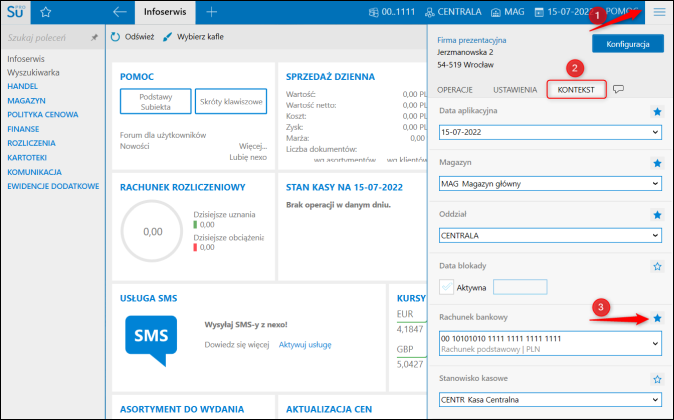Click the Podstawy Subiekta button

tap(156, 101)
